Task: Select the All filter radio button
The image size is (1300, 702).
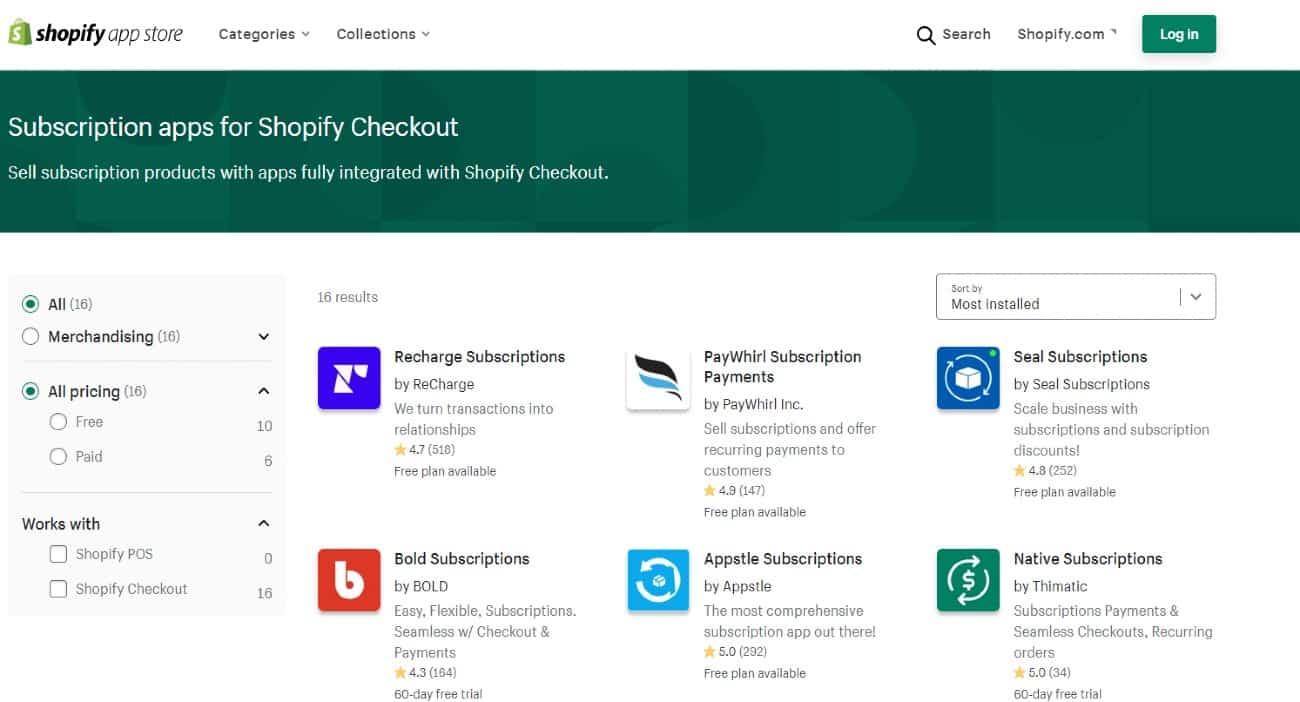Action: click(x=31, y=304)
